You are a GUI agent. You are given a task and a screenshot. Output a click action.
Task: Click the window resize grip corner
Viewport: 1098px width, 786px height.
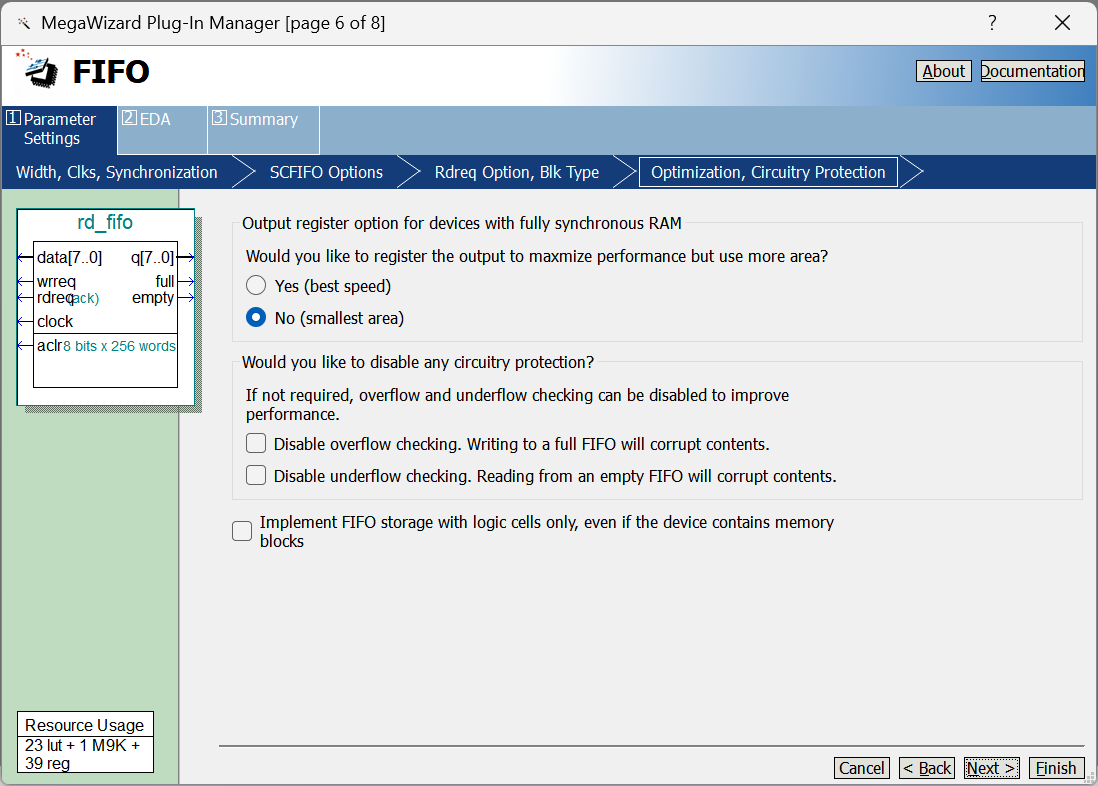pos(1090,778)
